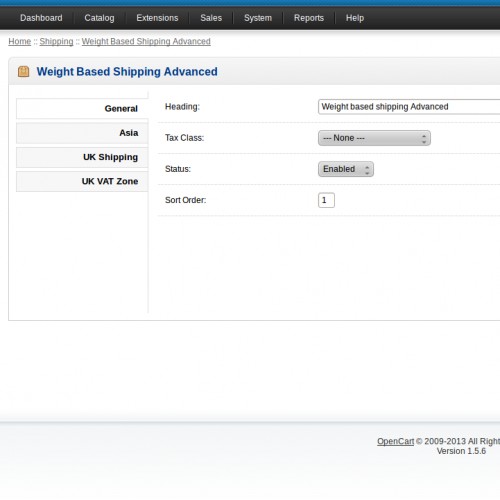This screenshot has height=500, width=500.
Task: Follow the Shipping breadcrumb link
Action: [56, 41]
